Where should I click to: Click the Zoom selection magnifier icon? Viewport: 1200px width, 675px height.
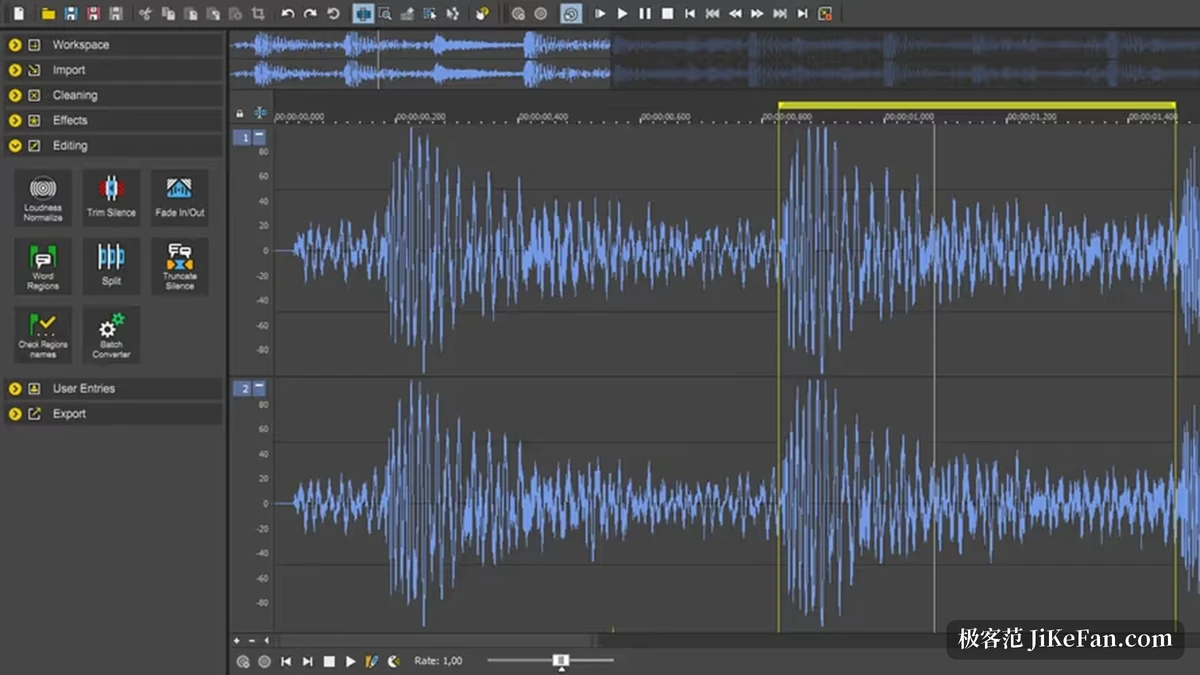(385, 14)
